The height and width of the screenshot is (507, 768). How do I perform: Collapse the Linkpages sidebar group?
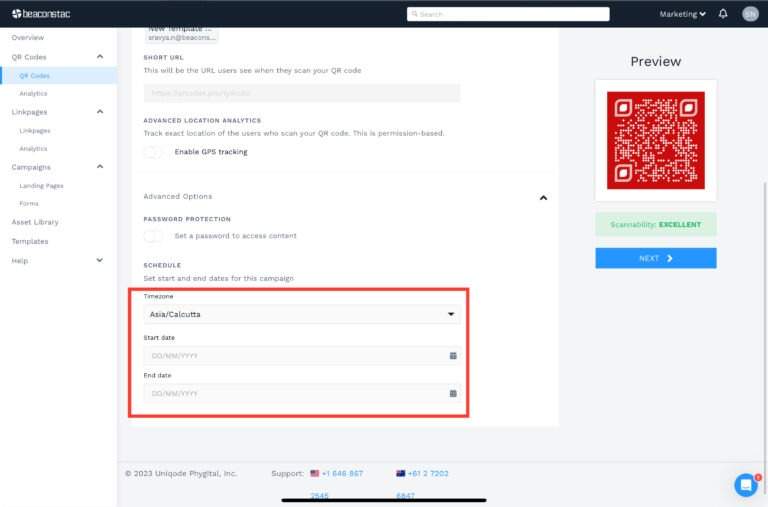100,112
